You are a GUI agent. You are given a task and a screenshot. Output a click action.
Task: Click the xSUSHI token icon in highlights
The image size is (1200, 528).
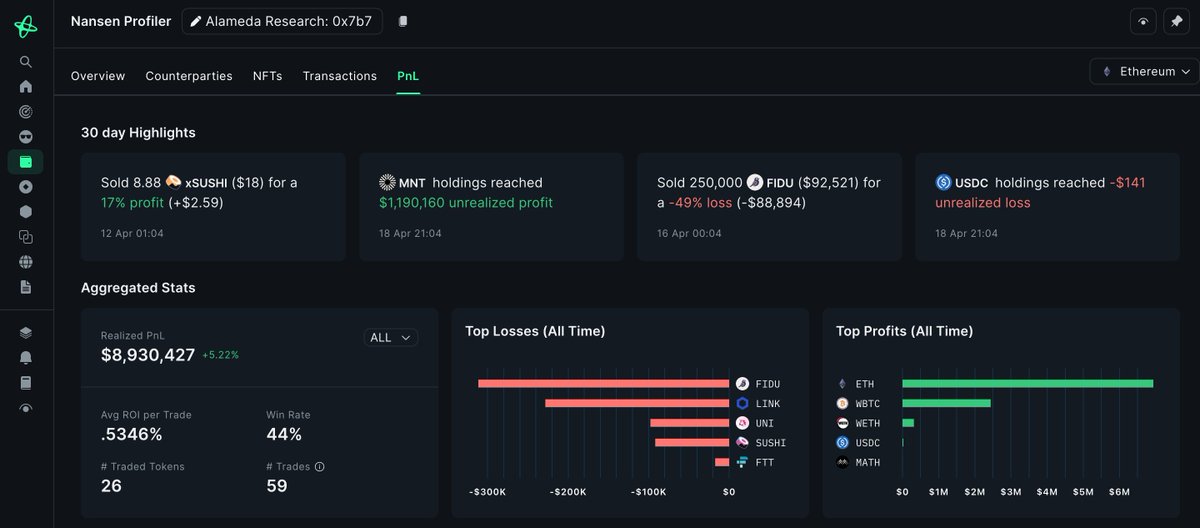point(173,183)
